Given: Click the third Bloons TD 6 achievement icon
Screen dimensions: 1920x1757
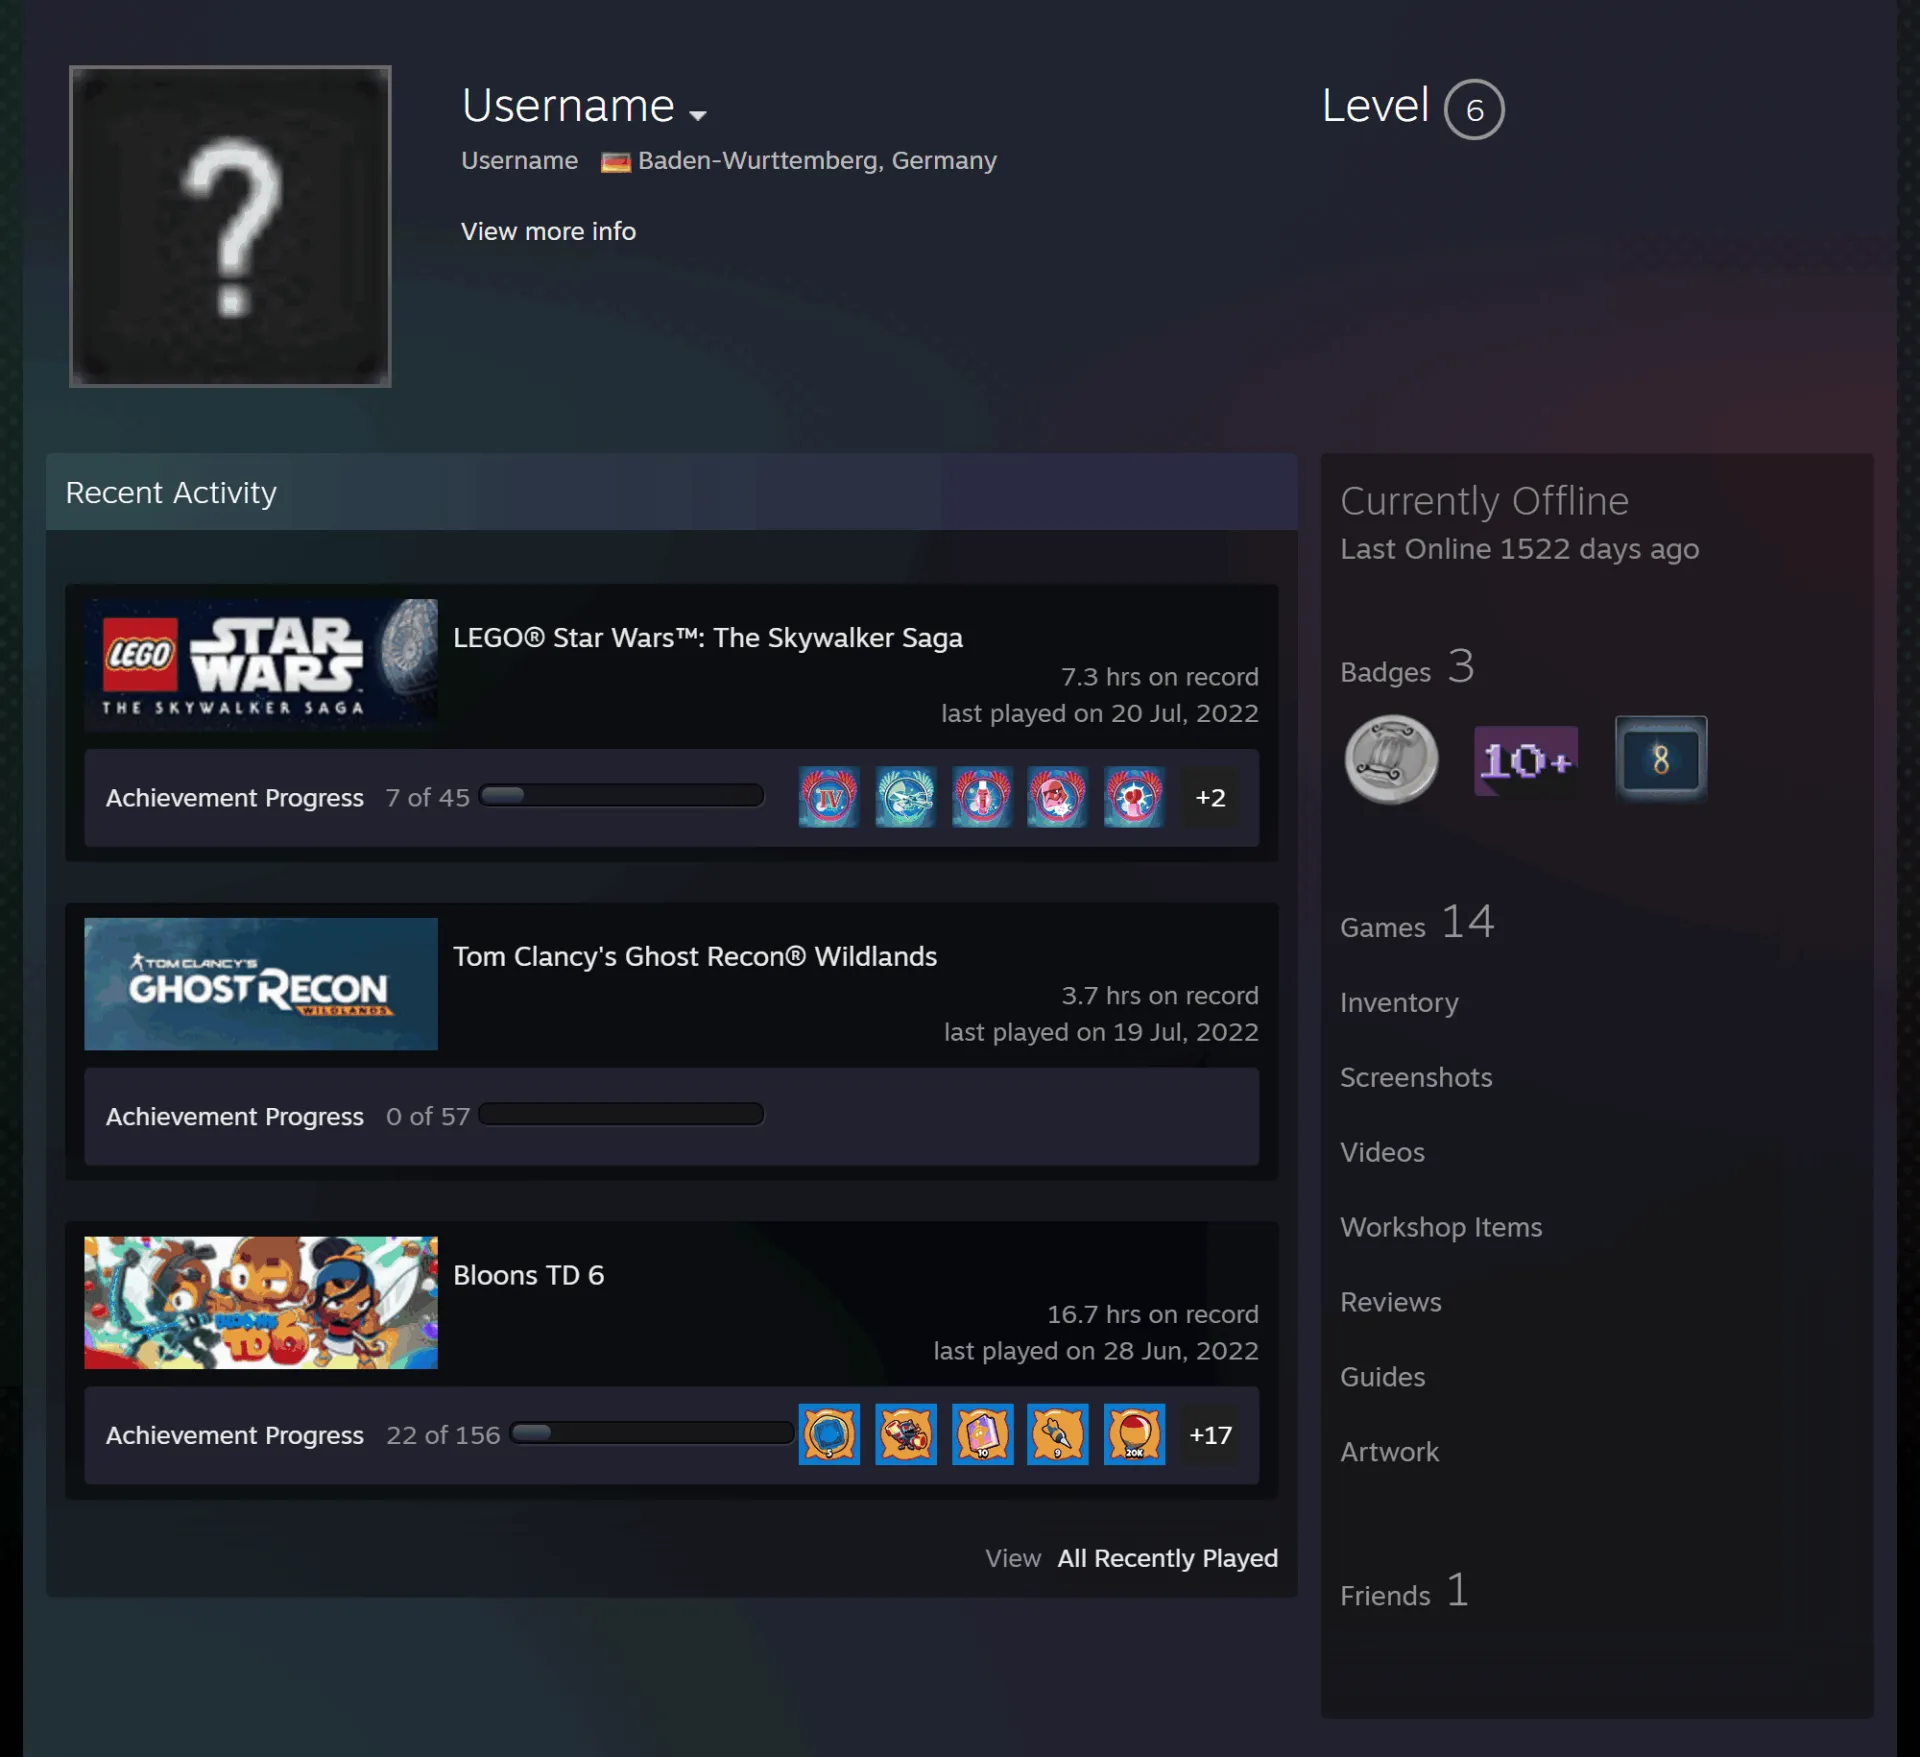Looking at the screenshot, I should pos(982,1435).
